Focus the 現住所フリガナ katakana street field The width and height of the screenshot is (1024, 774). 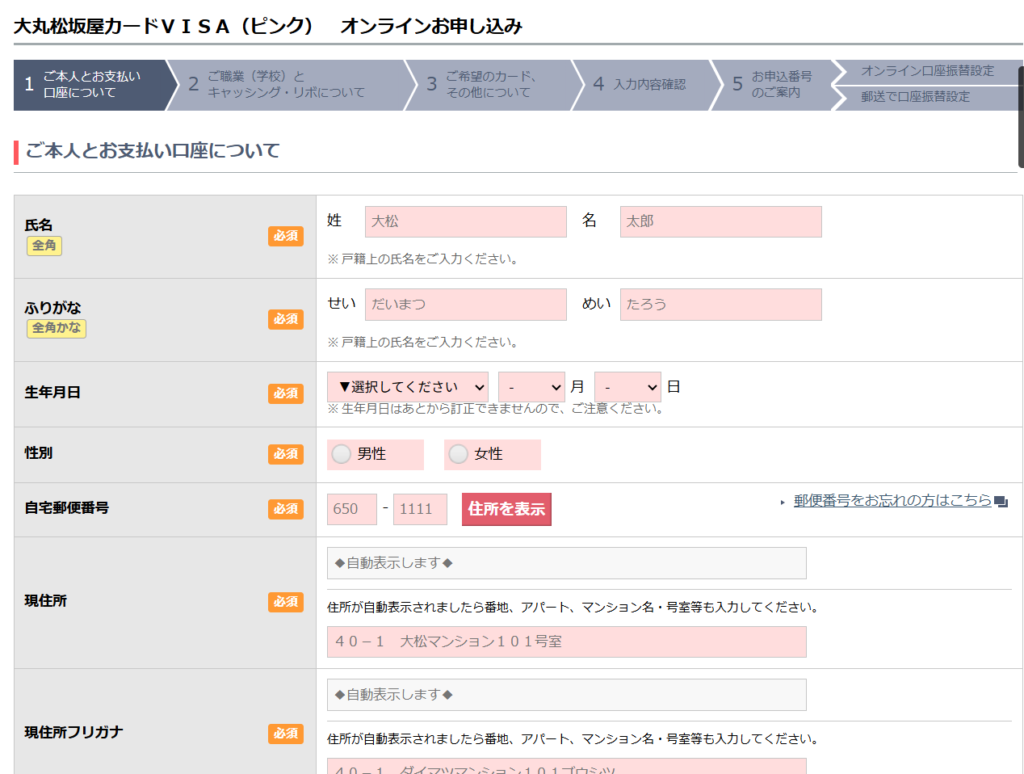567,766
